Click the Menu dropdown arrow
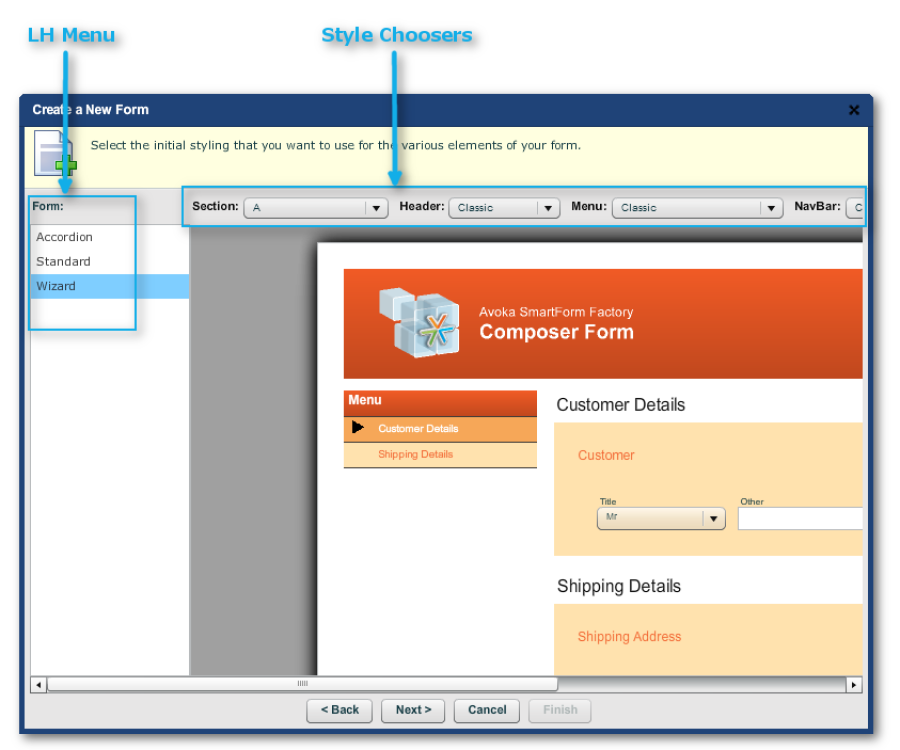This screenshot has height=750, width=900. click(771, 208)
